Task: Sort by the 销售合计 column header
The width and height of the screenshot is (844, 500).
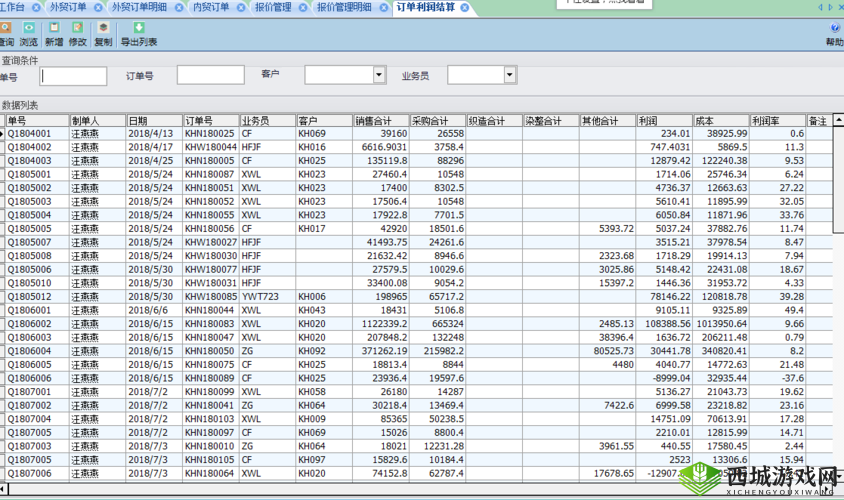Action: pyautogui.click(x=380, y=120)
